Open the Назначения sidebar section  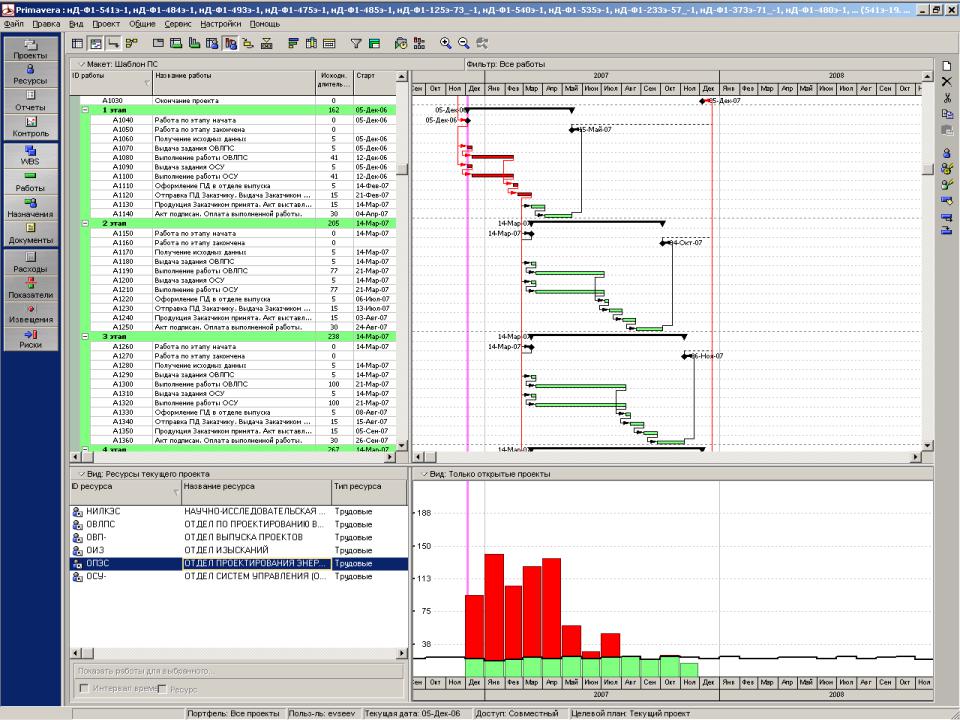31,208
